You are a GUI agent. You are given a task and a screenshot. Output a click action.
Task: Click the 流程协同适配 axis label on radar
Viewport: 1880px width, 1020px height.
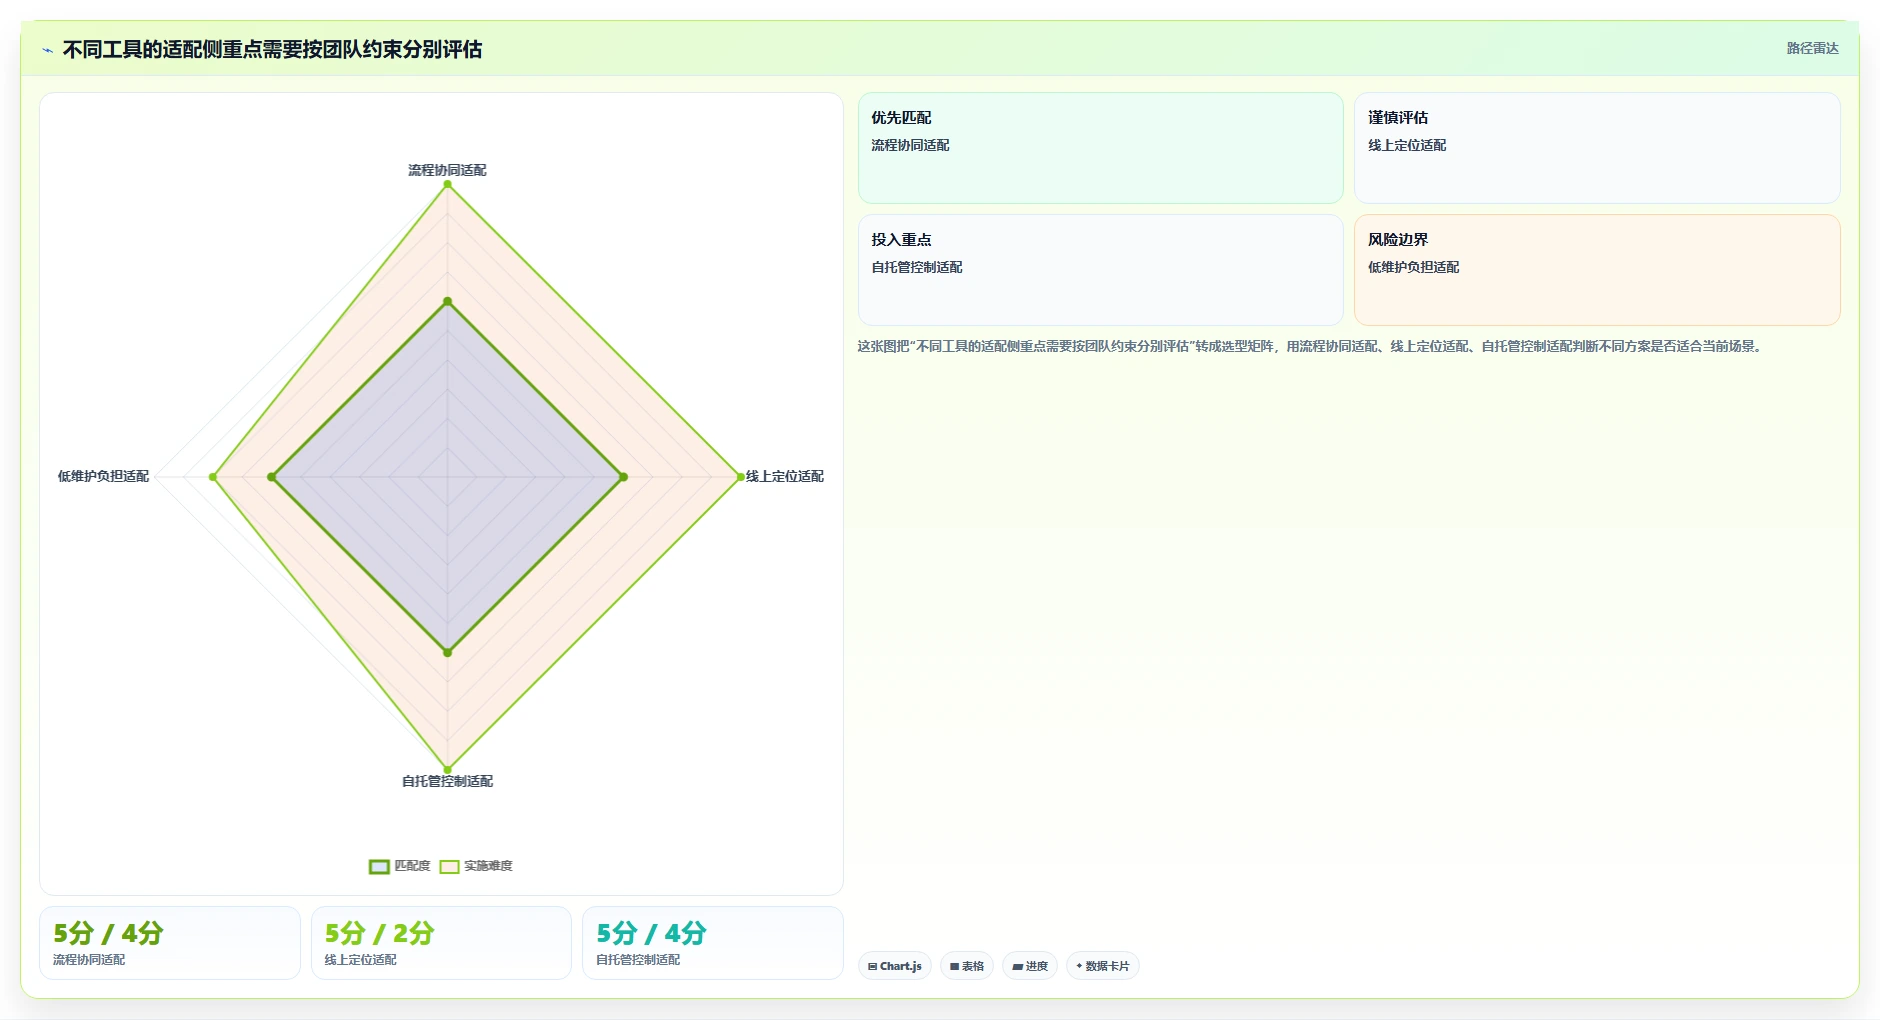[x=447, y=170]
